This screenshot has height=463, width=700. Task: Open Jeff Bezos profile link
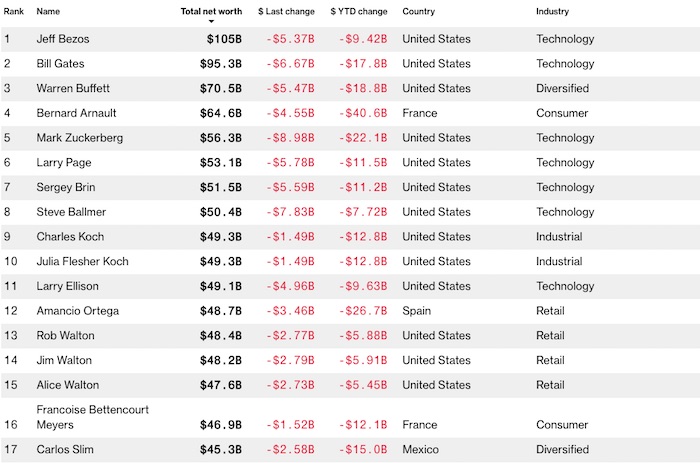tap(65, 39)
